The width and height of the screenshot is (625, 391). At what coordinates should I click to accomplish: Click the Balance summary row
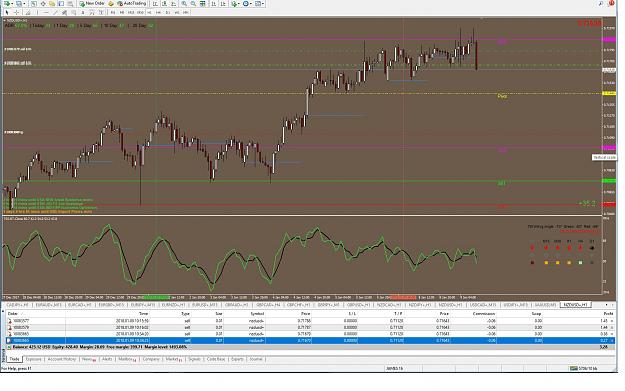pyautogui.click(x=309, y=347)
